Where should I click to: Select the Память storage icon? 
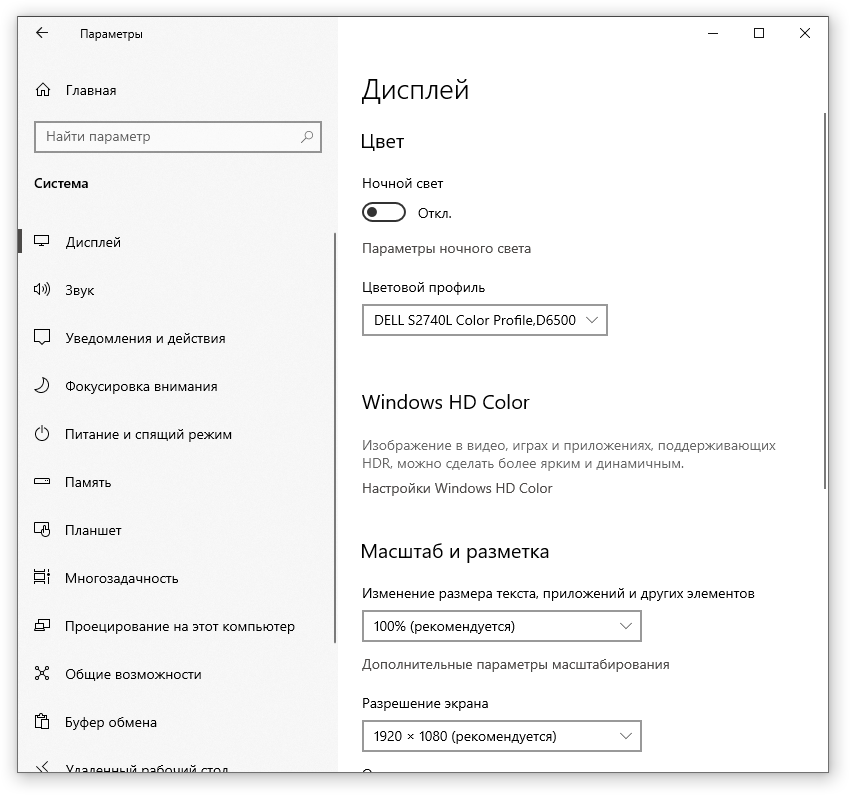click(42, 482)
